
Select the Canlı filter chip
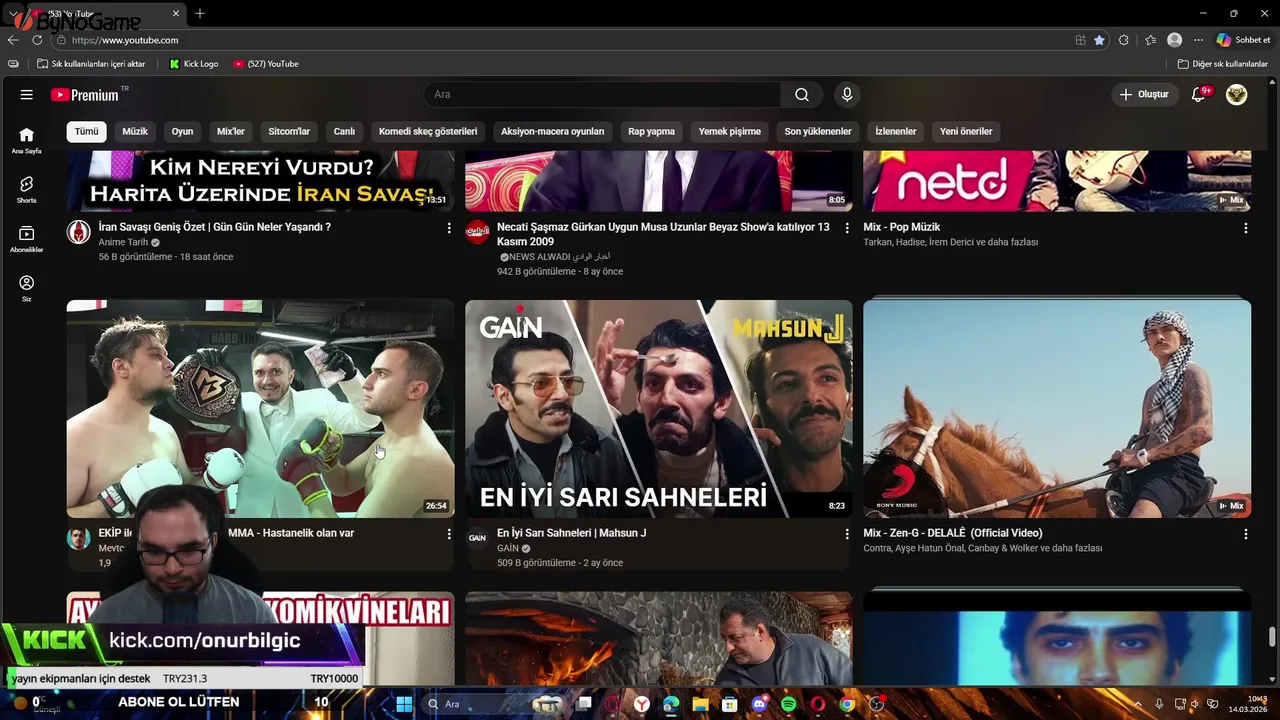344,131
